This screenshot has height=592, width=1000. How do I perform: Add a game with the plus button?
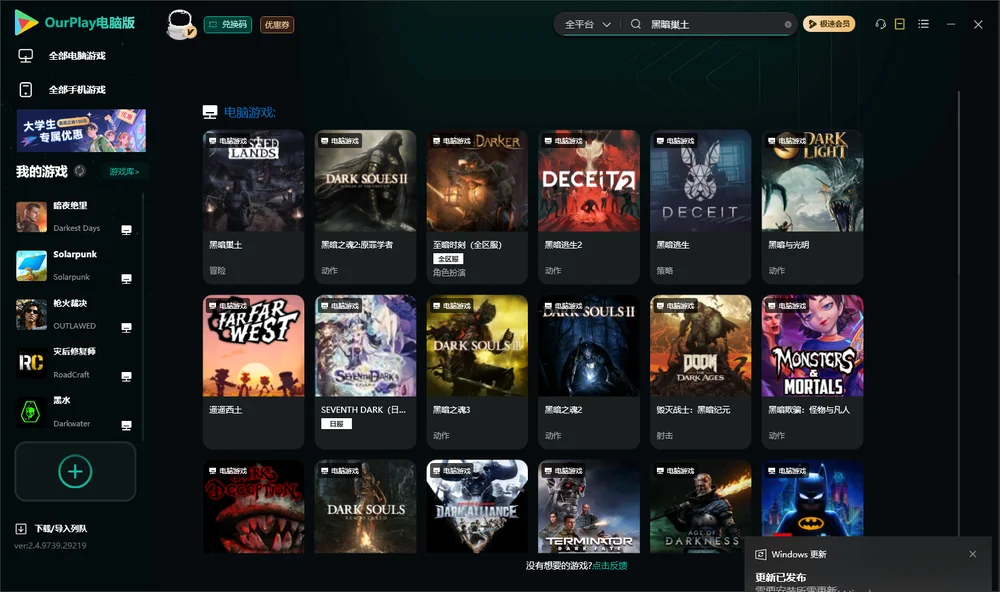point(75,471)
